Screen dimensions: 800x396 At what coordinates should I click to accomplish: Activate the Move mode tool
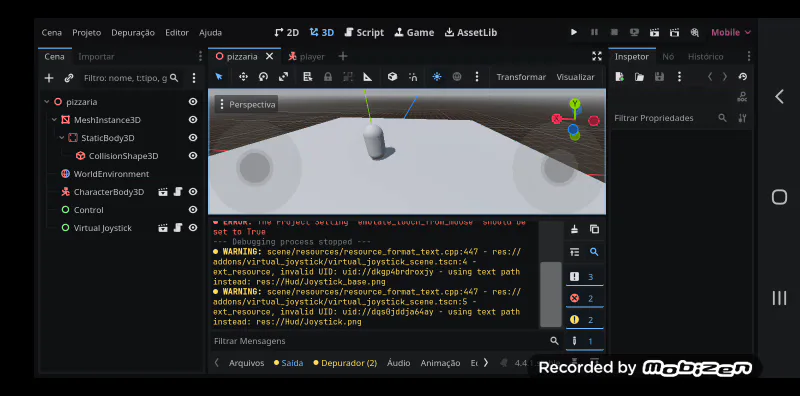coord(243,77)
